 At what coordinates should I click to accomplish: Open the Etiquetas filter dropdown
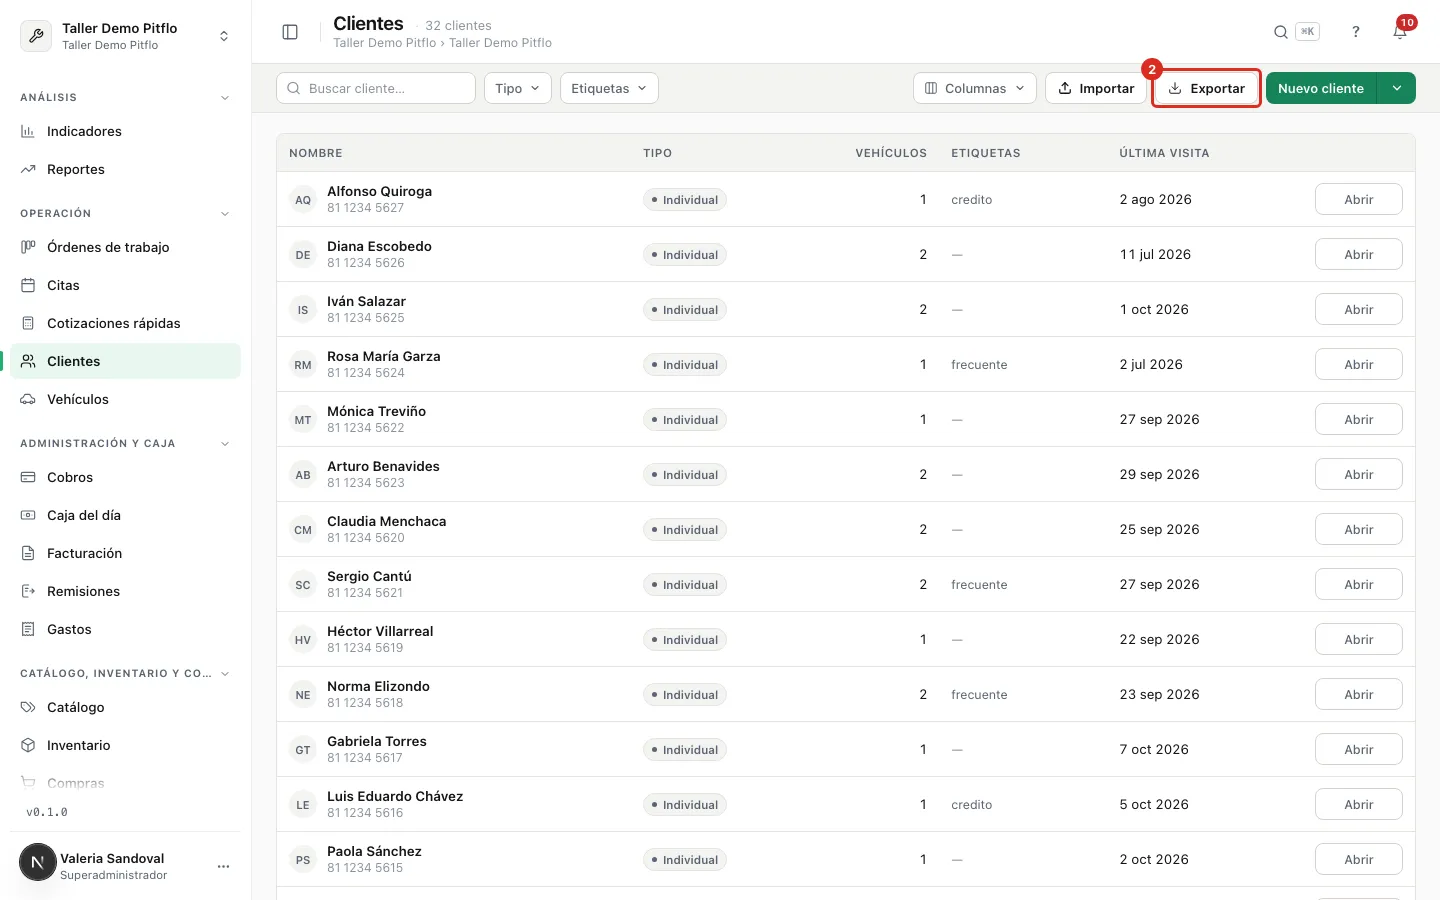click(x=609, y=88)
